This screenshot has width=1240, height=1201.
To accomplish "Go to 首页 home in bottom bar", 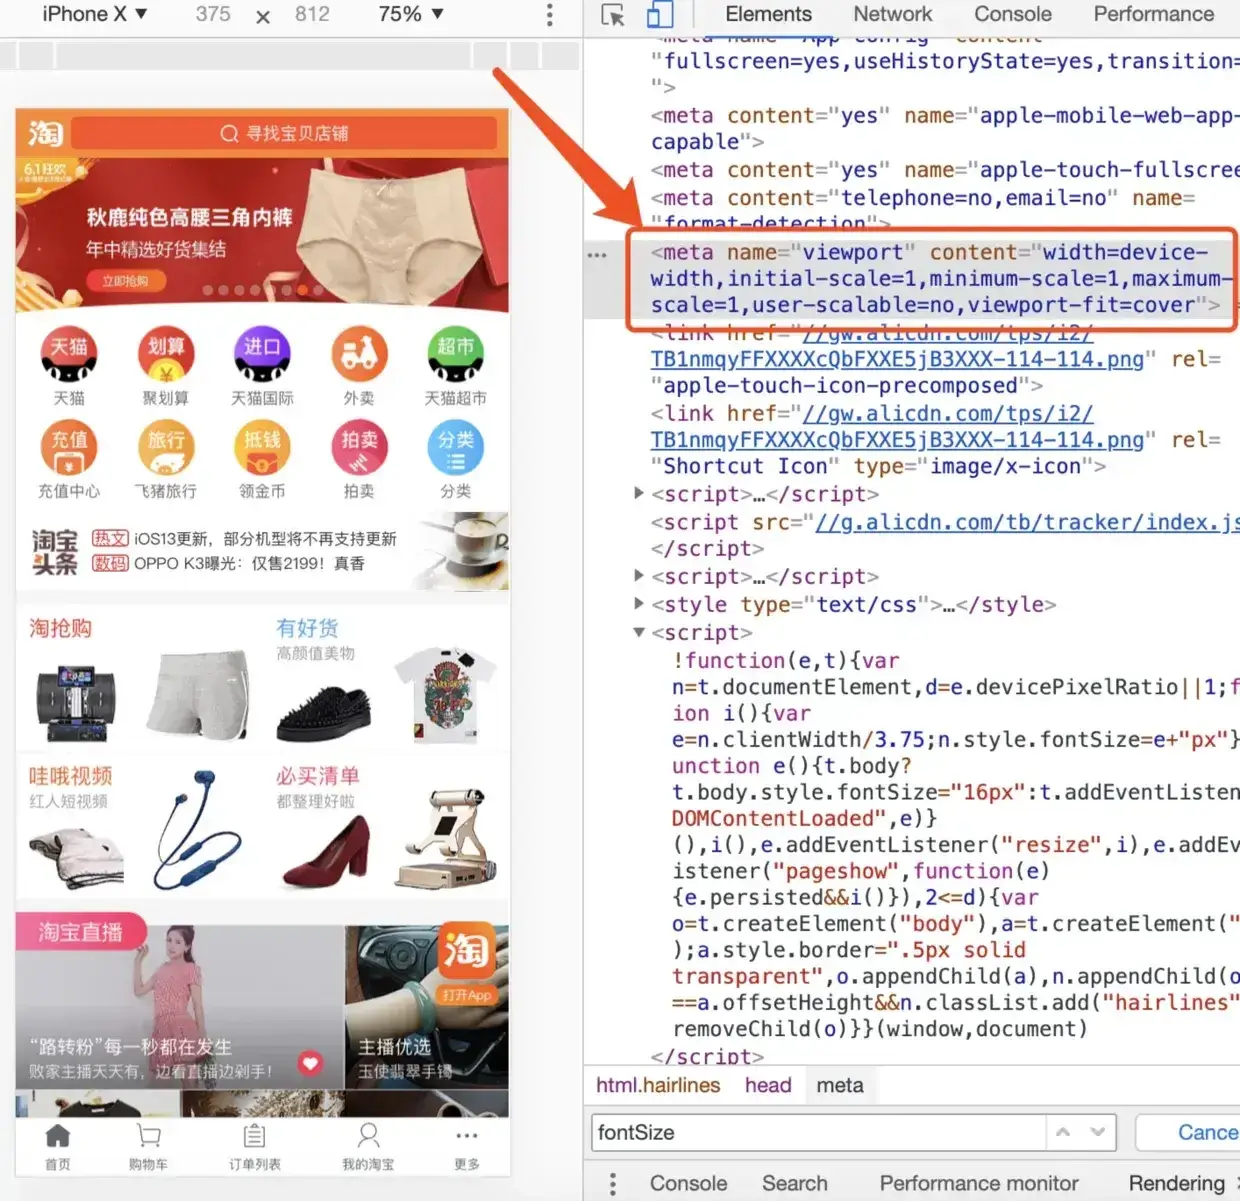I will point(58,1146).
